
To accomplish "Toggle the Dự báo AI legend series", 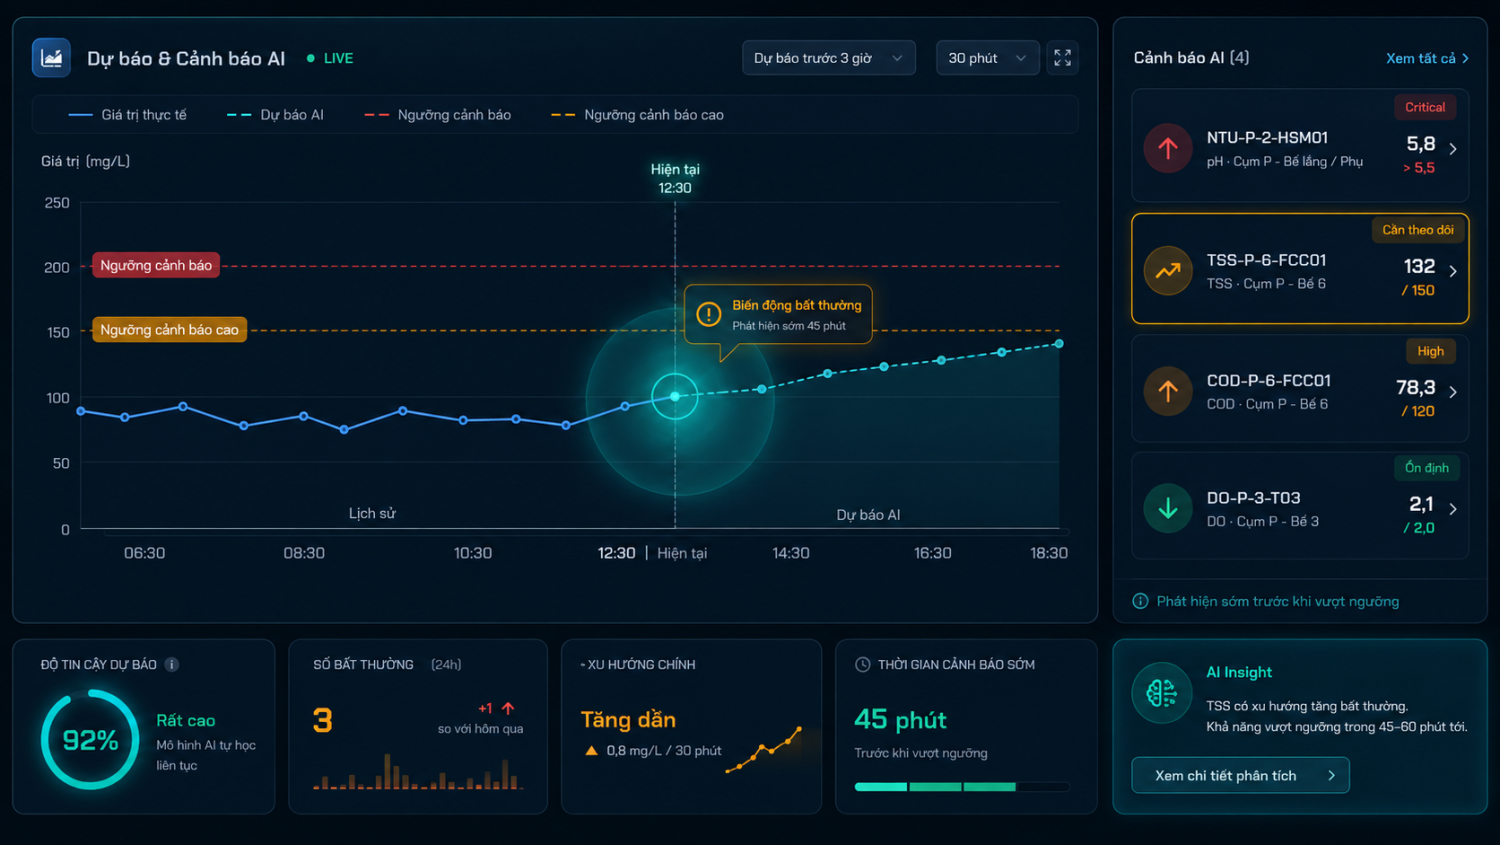I will click(x=275, y=115).
